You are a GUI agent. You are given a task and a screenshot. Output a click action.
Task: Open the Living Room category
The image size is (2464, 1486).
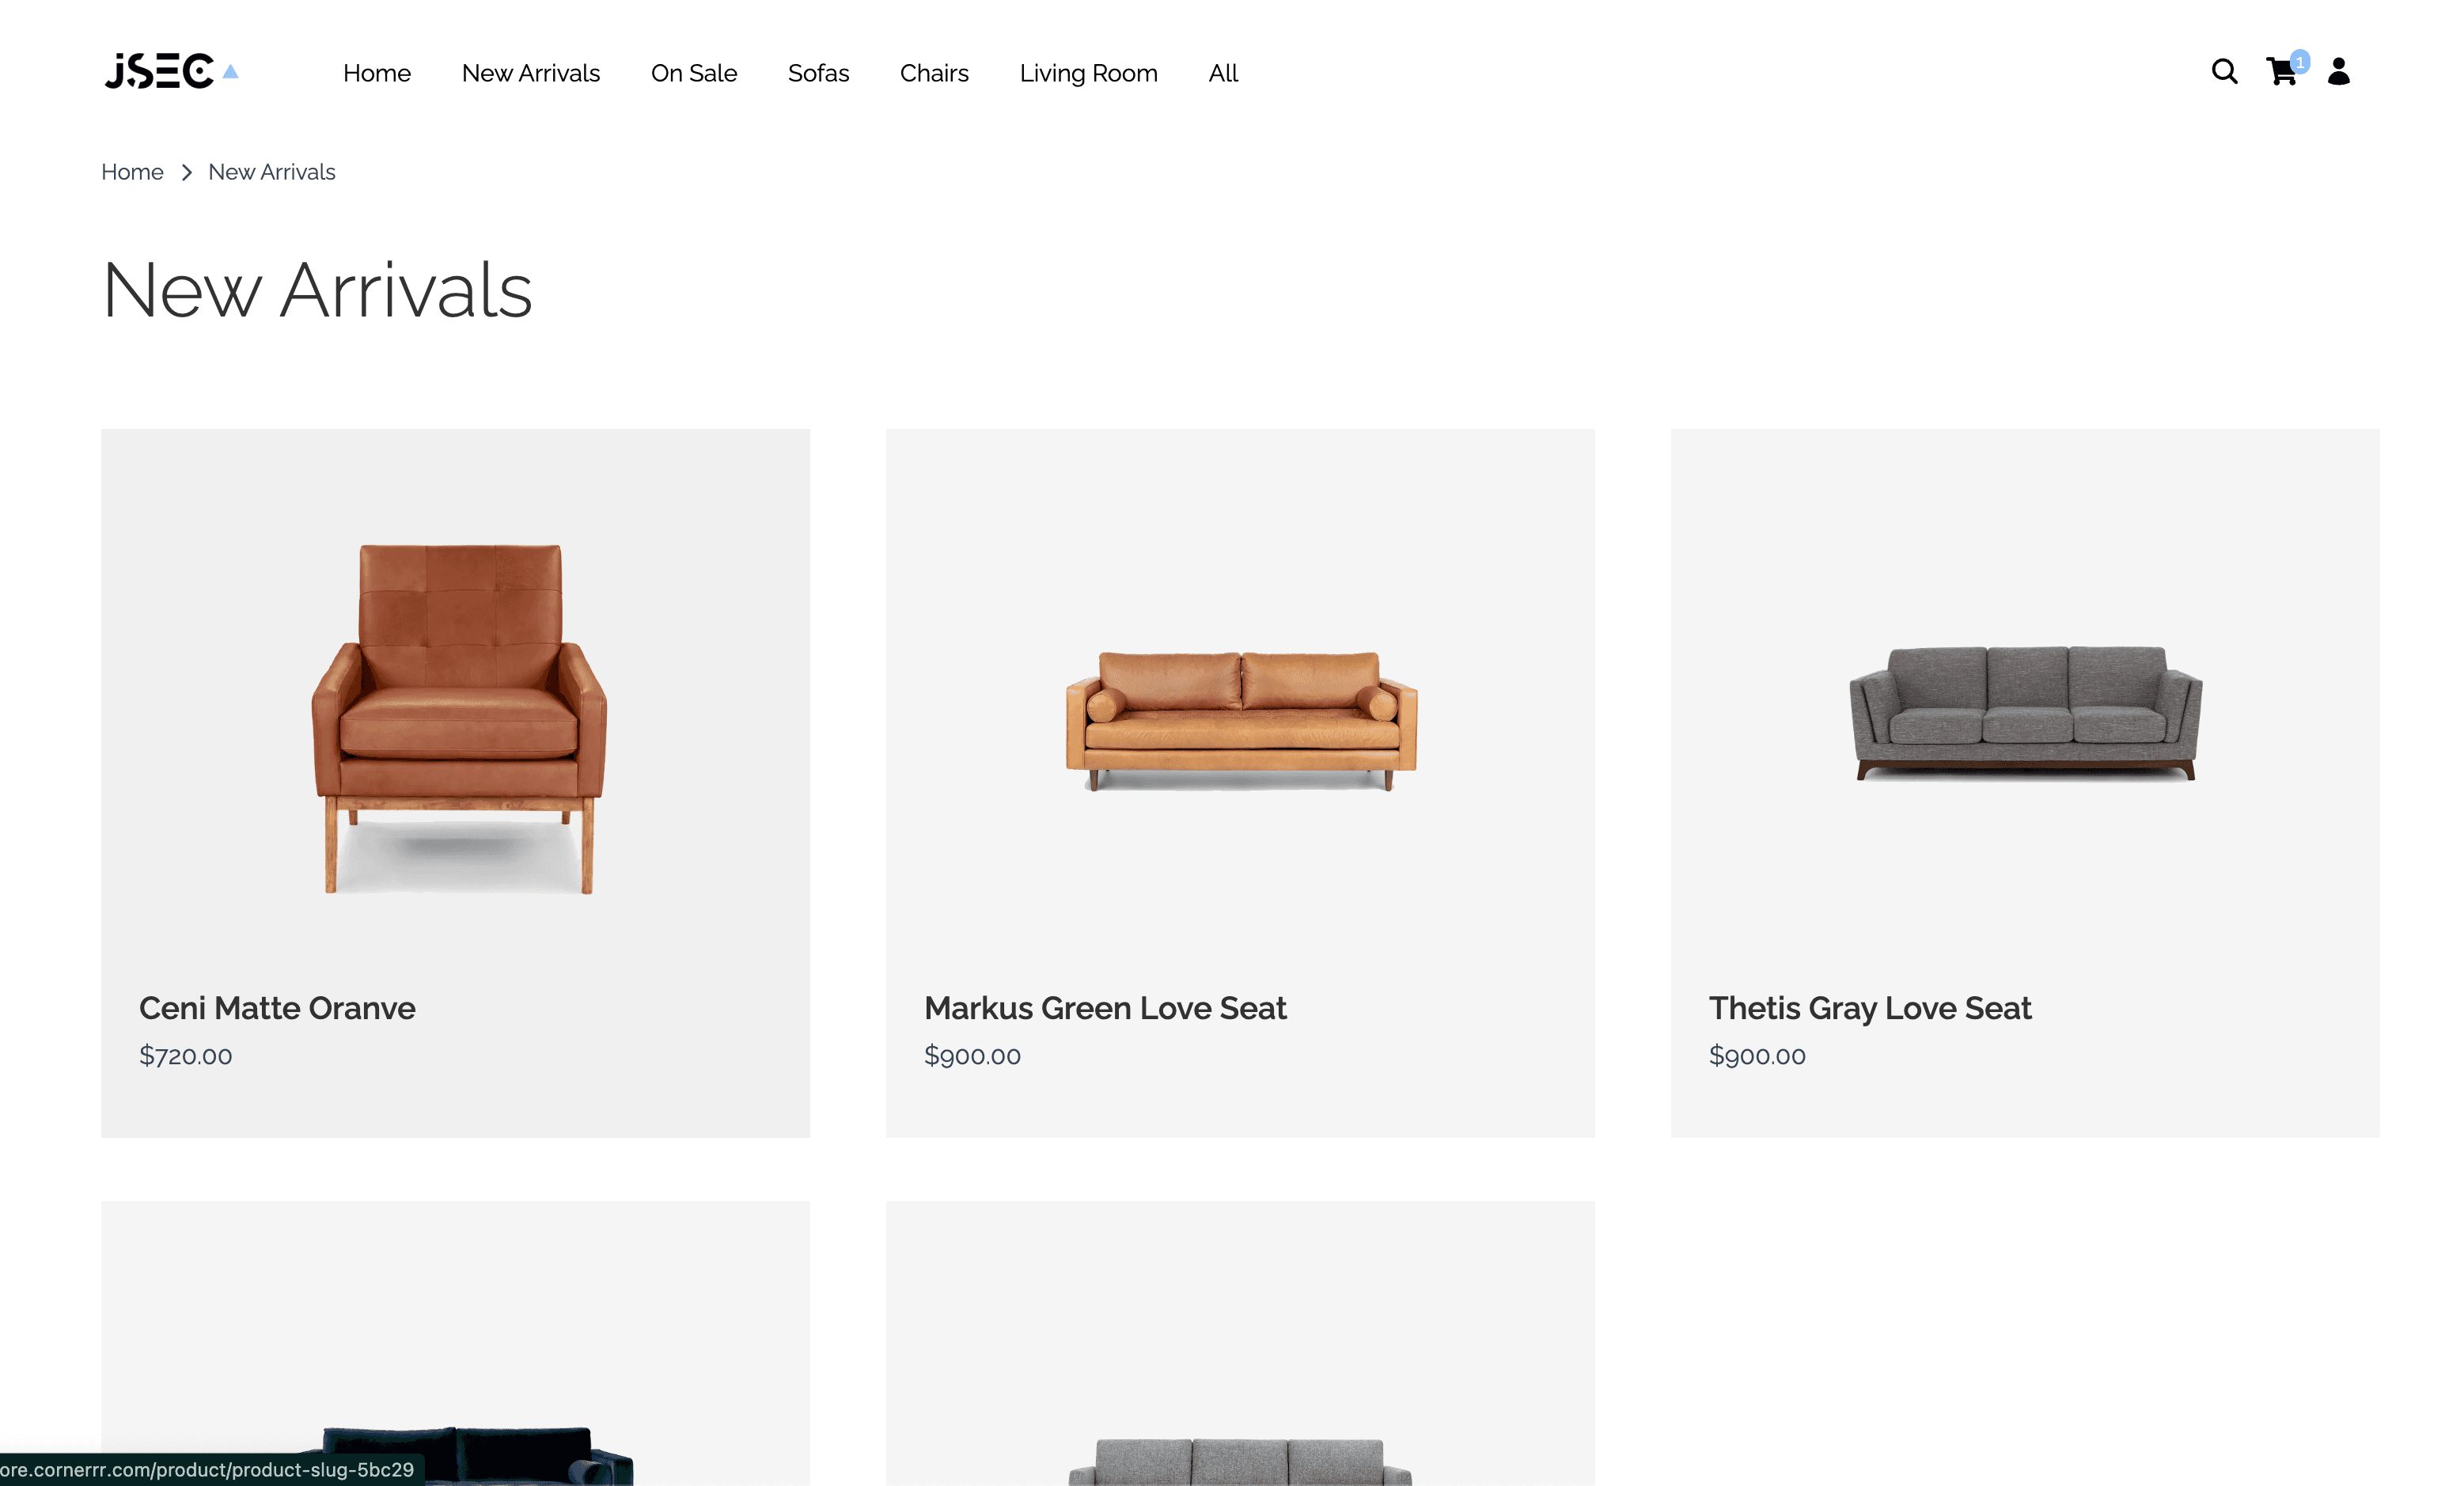pos(1088,73)
